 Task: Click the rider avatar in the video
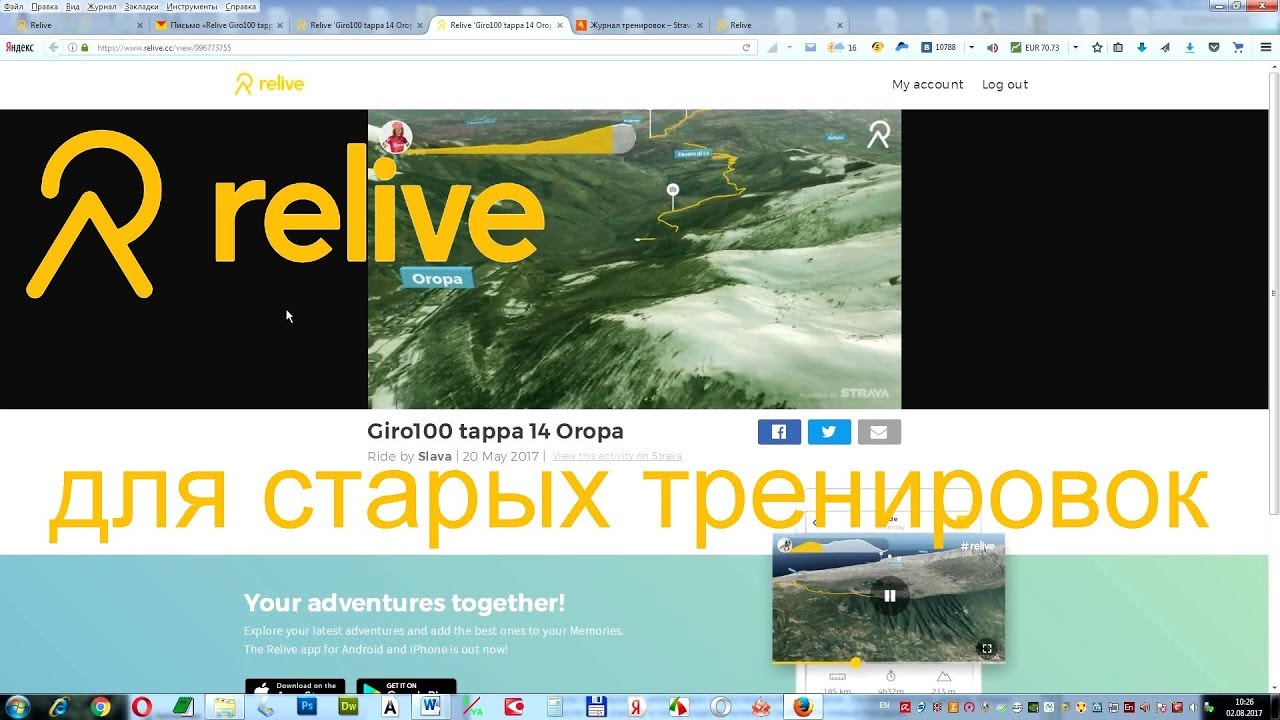tap(396, 137)
